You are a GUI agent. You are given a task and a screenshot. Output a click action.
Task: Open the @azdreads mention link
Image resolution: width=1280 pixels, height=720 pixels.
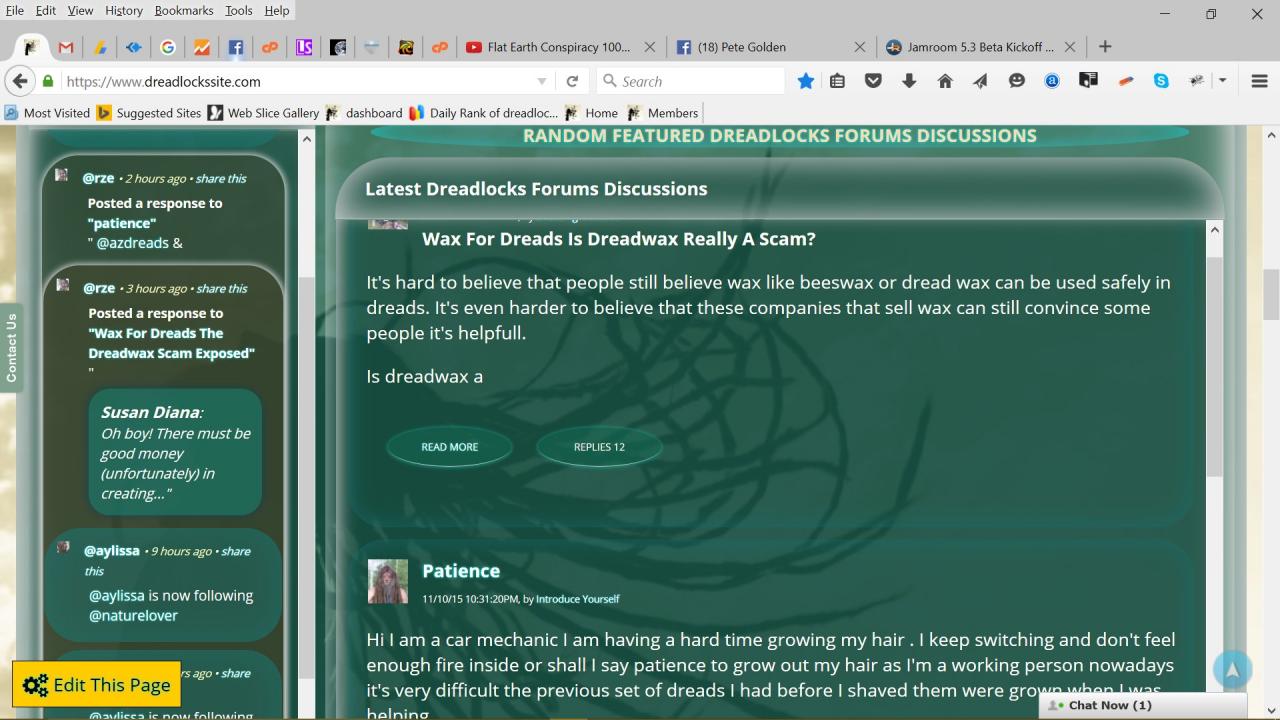click(133, 243)
